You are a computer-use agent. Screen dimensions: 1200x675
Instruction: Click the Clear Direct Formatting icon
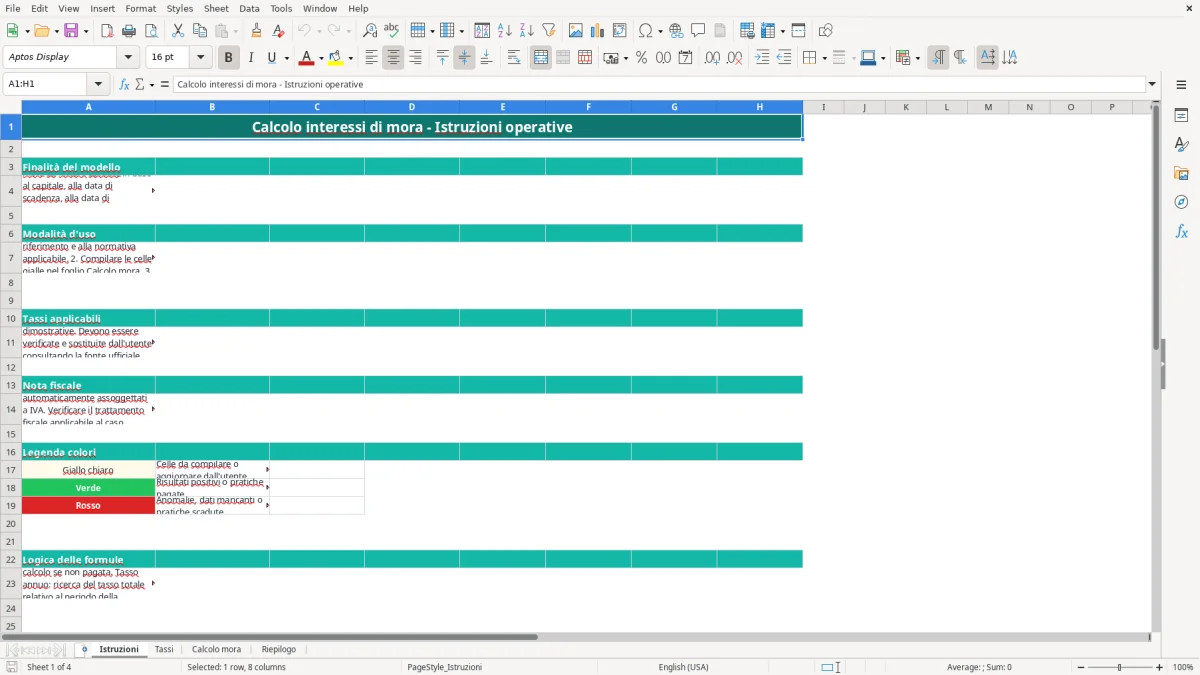[278, 31]
